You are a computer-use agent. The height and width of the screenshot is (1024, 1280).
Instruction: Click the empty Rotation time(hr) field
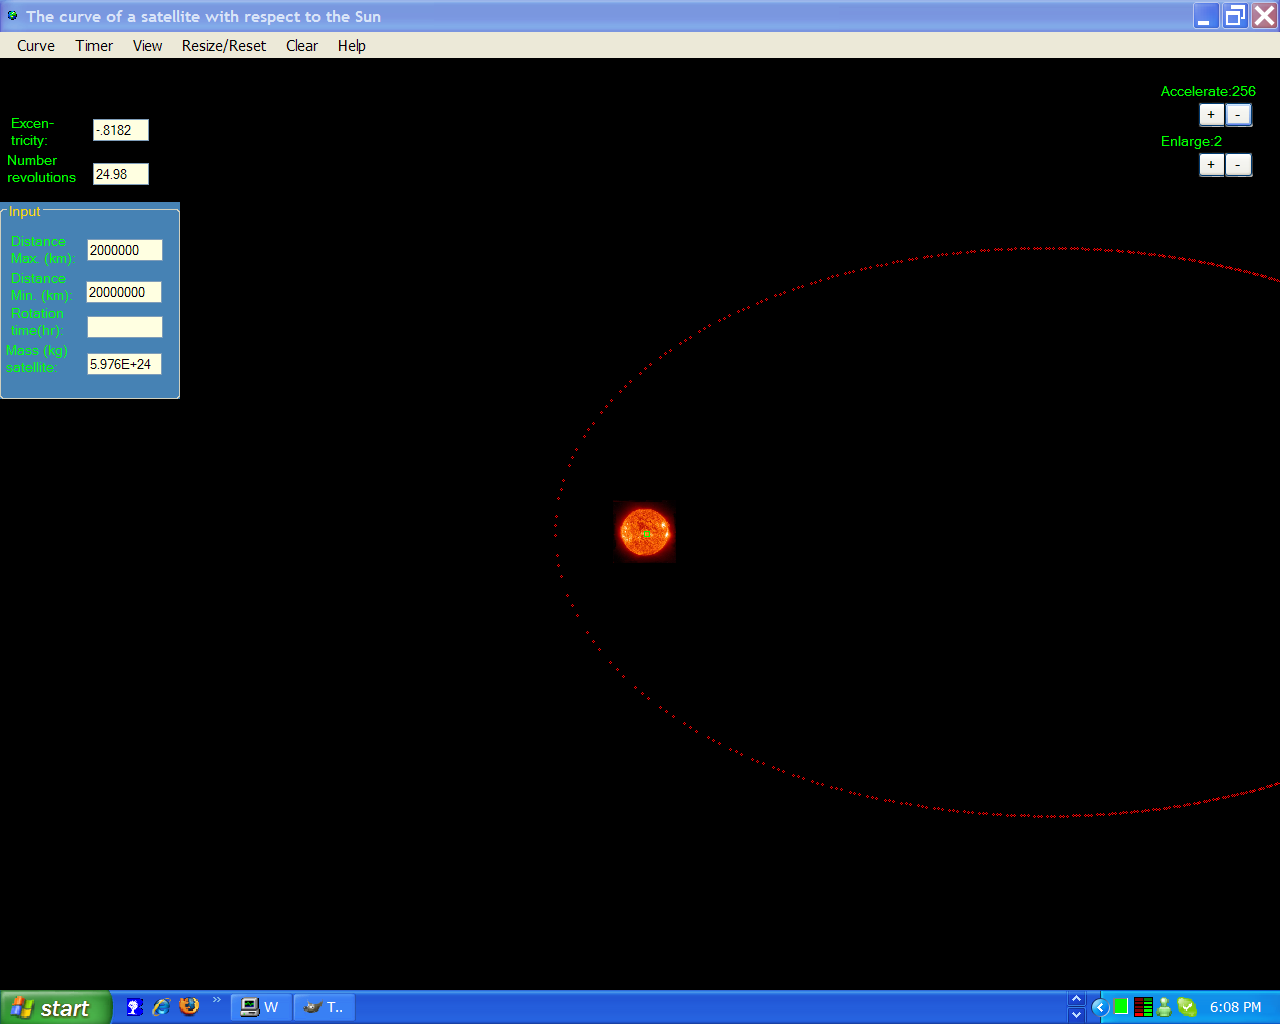pos(125,327)
